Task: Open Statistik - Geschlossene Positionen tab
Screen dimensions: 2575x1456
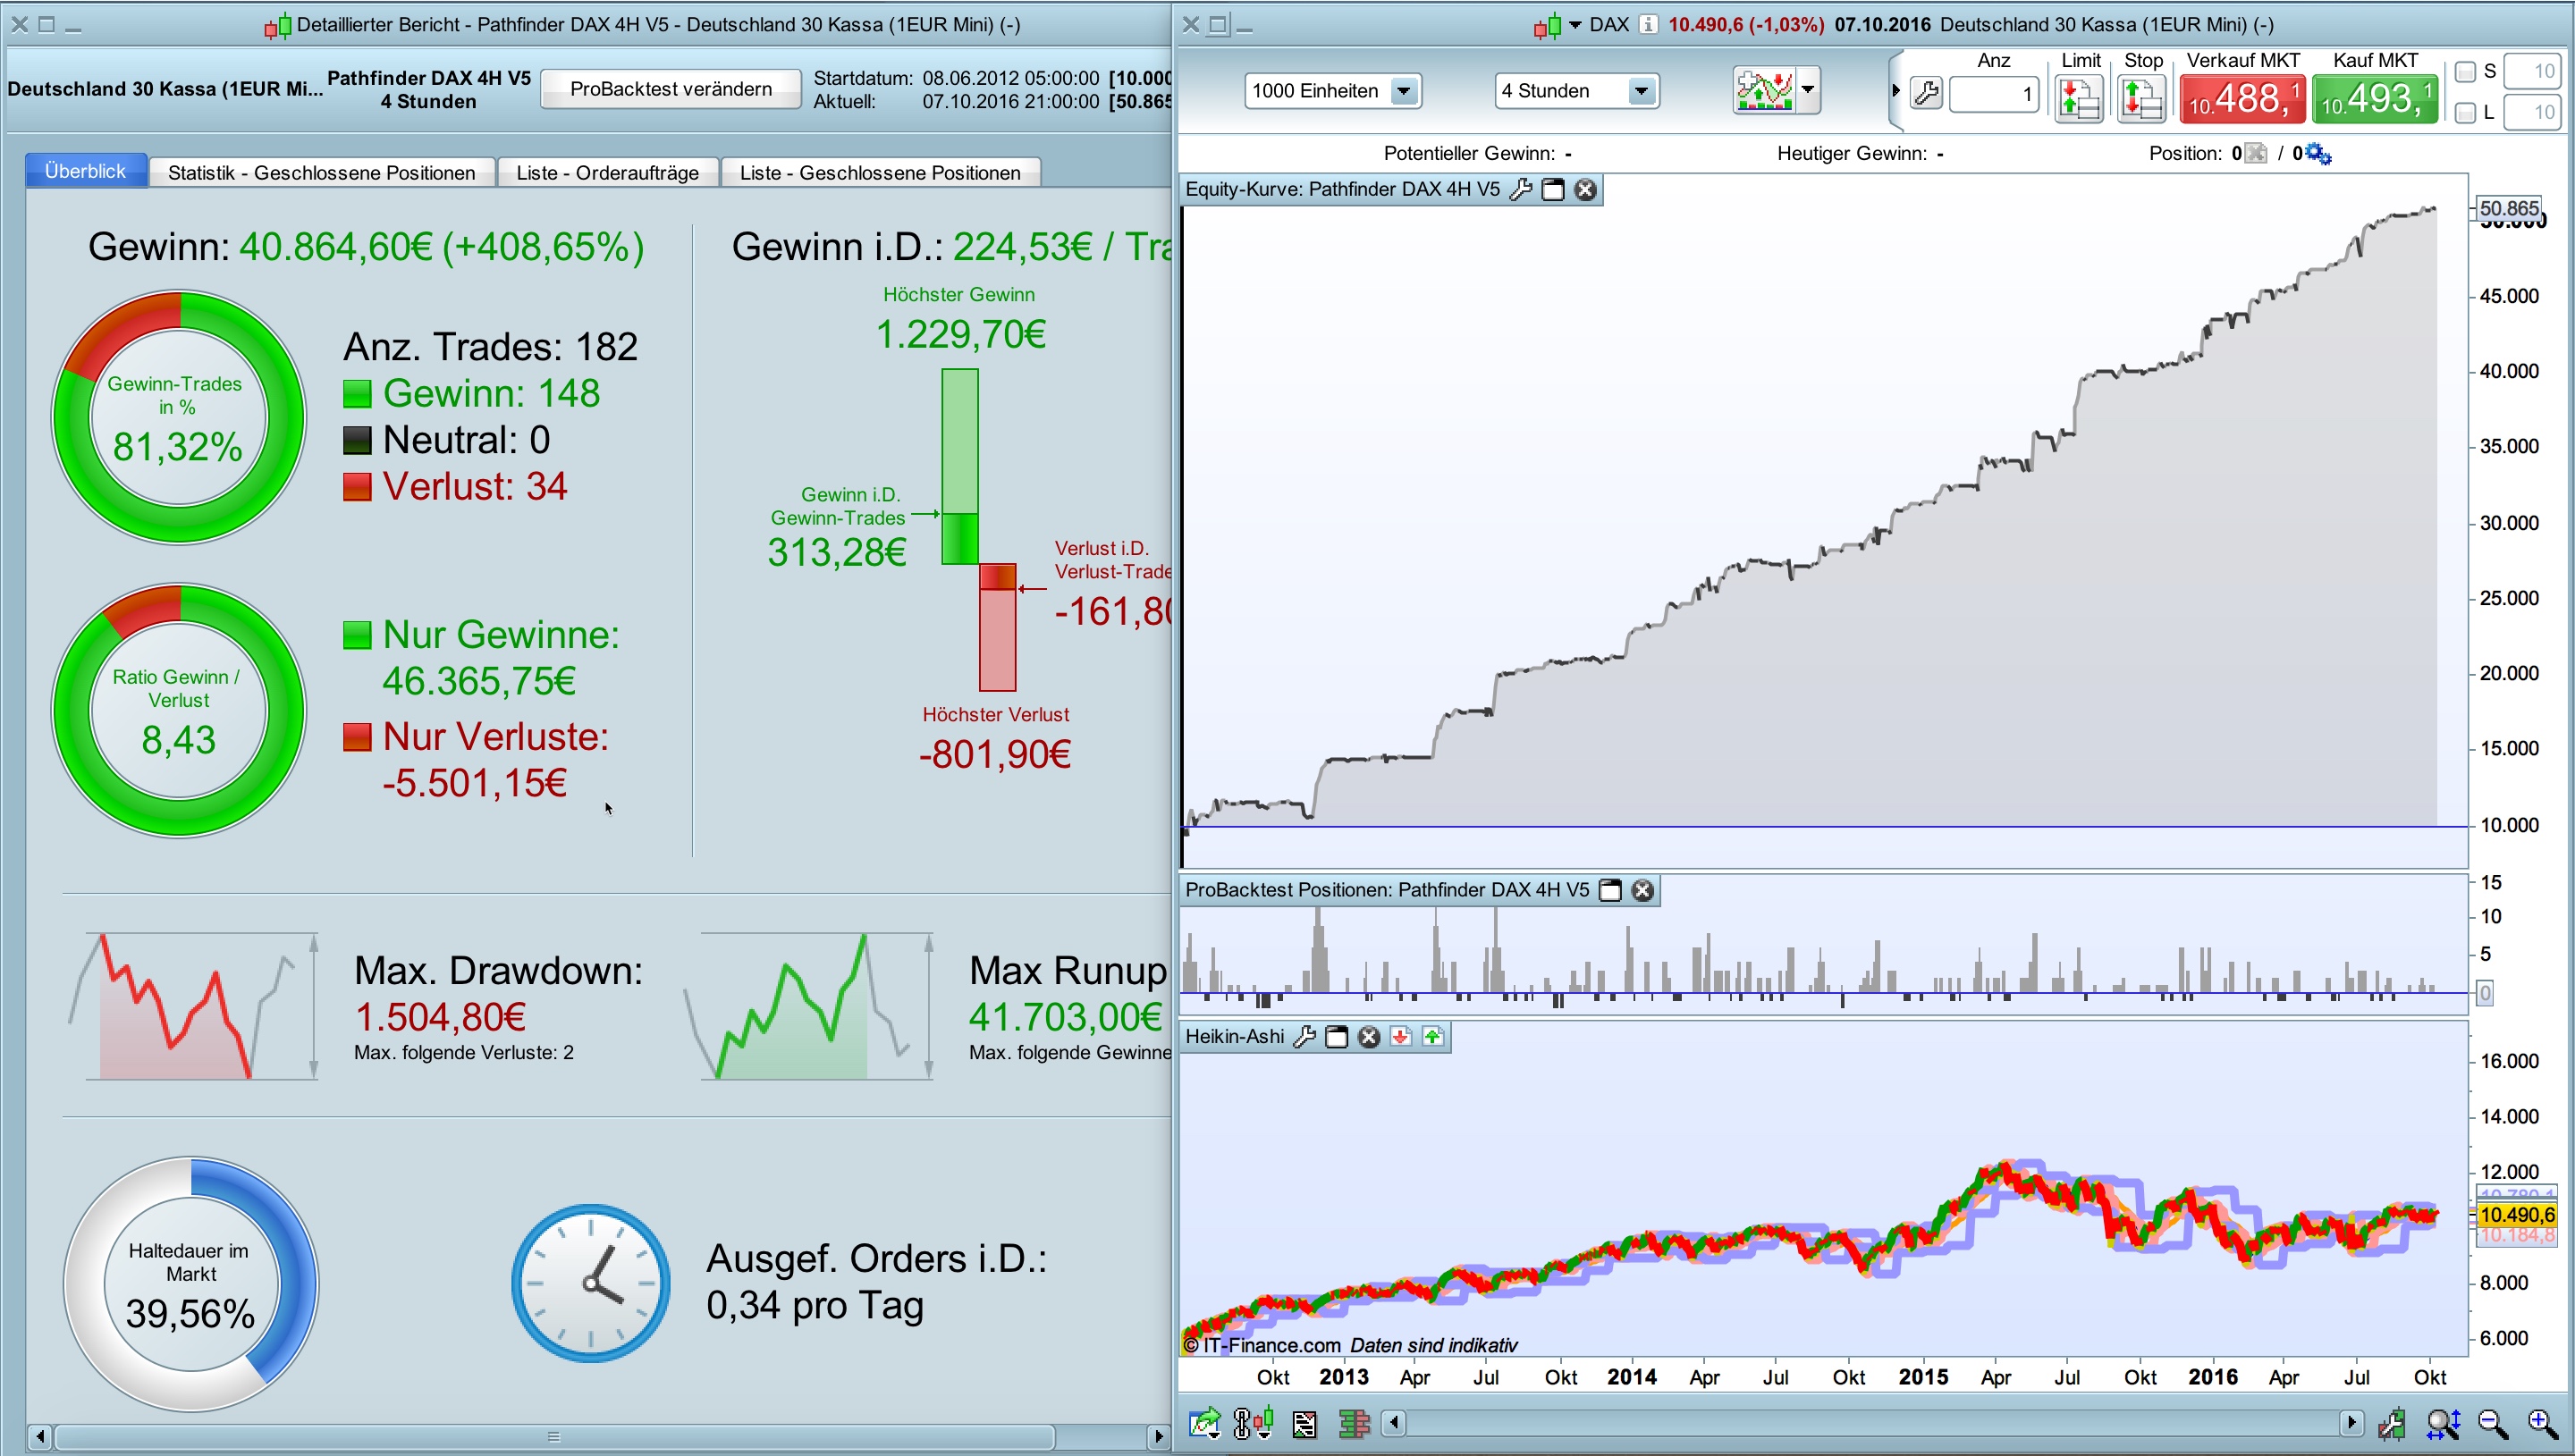Action: click(x=321, y=172)
